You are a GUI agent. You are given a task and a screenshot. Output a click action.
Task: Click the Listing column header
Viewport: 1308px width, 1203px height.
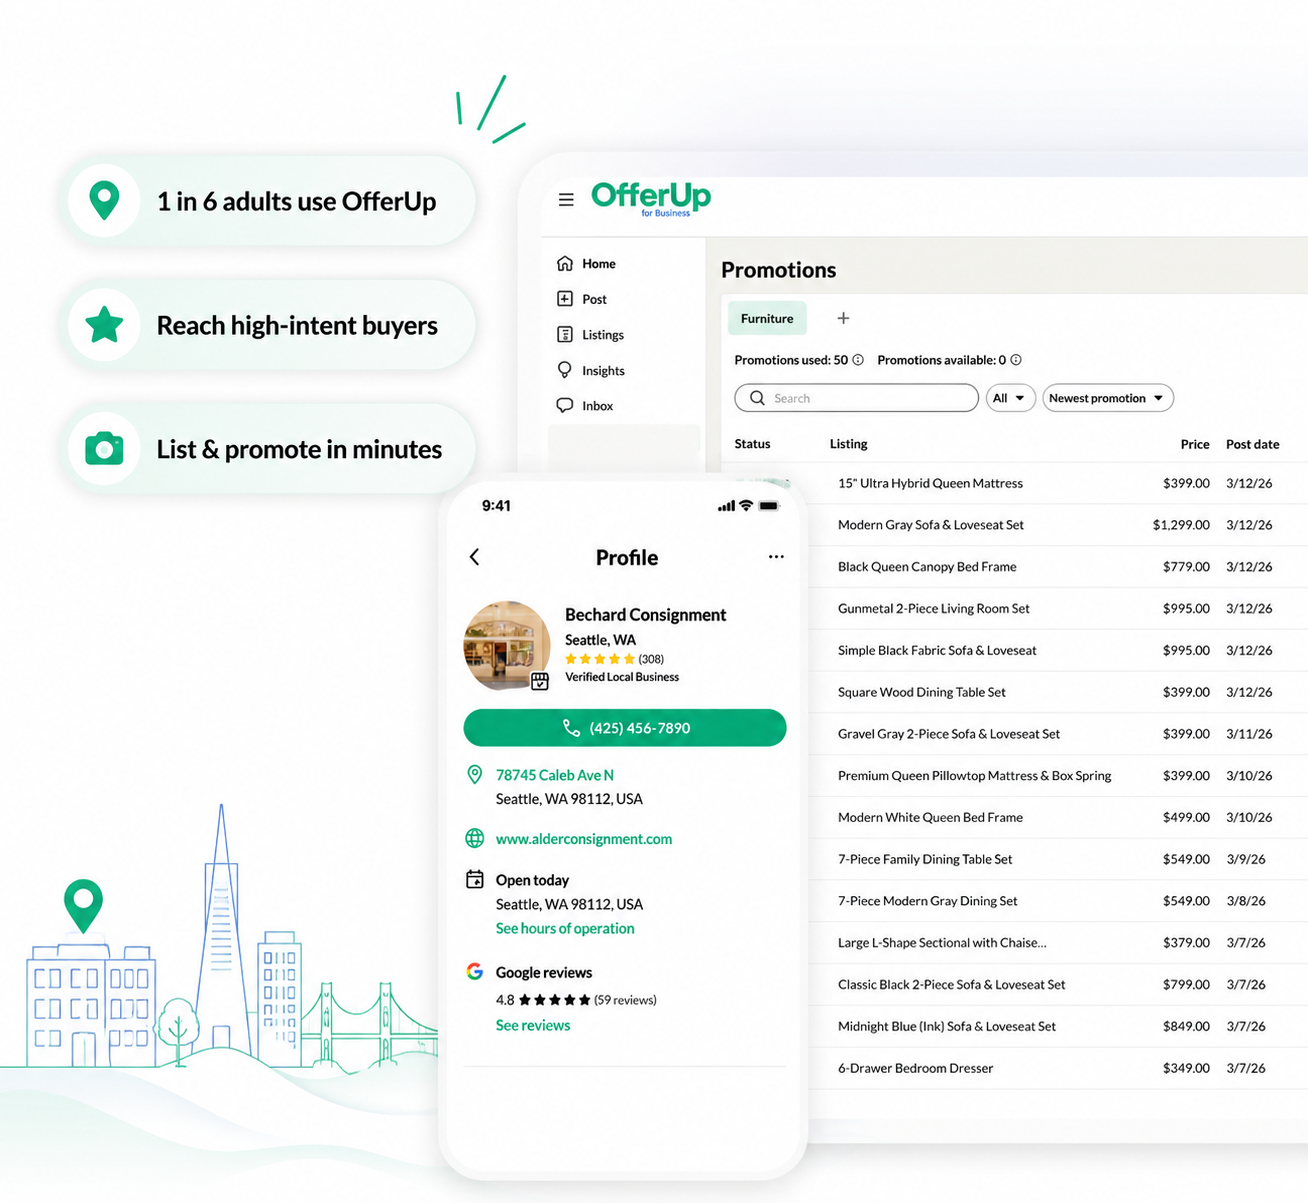[x=849, y=444]
